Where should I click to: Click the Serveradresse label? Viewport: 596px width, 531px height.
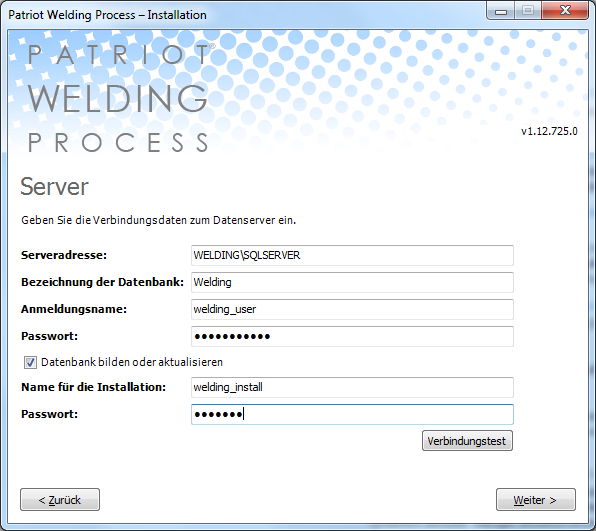coord(64,255)
